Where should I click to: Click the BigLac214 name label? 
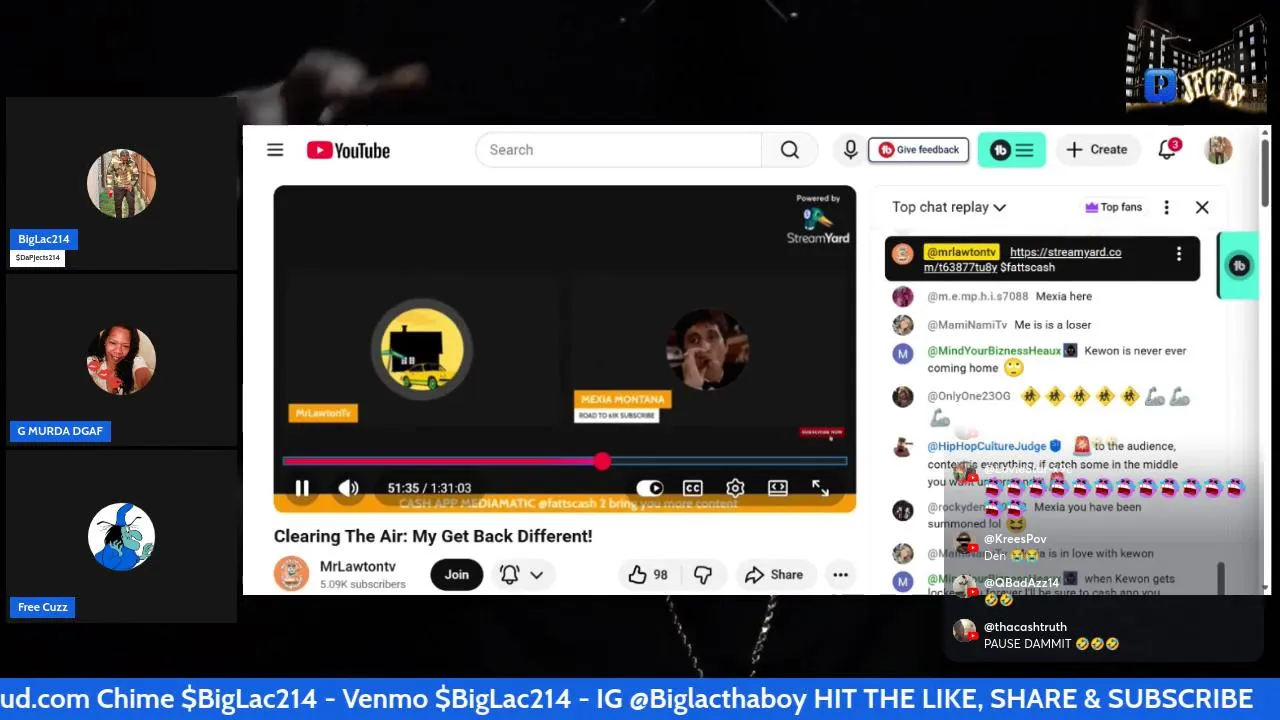44,239
